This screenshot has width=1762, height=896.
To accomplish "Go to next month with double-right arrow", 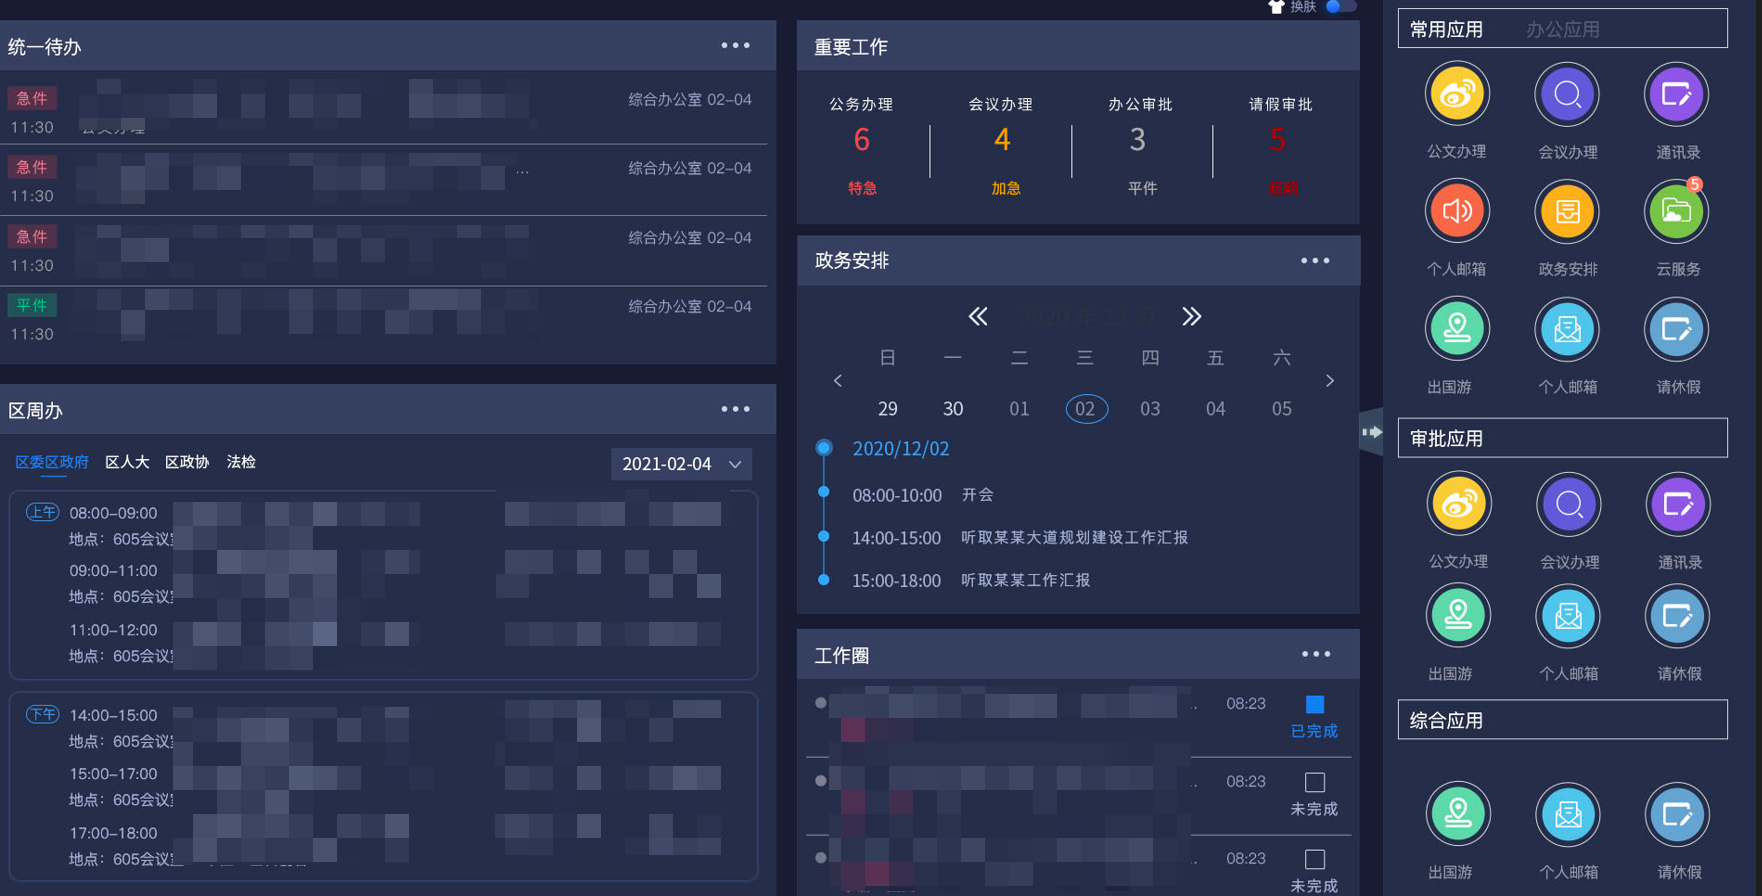I will [x=1191, y=317].
